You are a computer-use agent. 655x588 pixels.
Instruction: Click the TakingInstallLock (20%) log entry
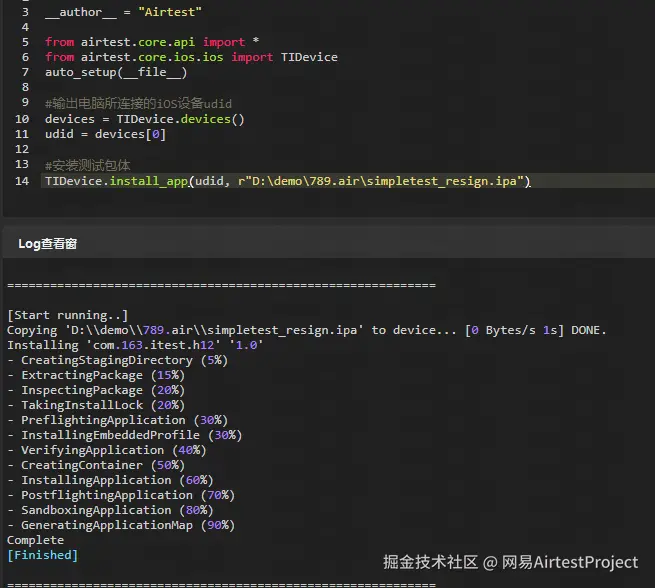click(x=96, y=405)
